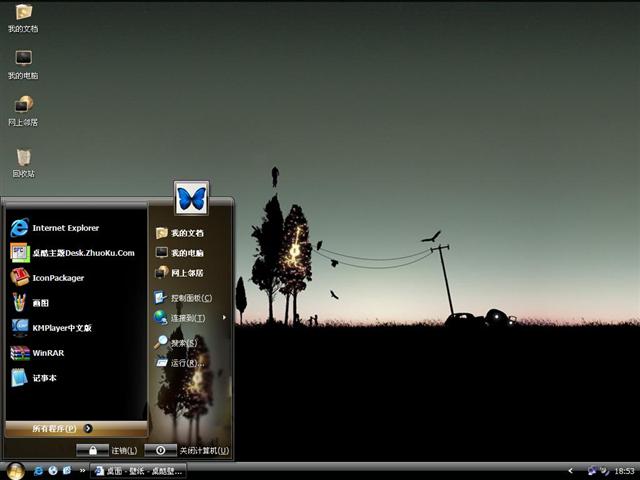Launch IconPackager from the Start menu

point(57,278)
